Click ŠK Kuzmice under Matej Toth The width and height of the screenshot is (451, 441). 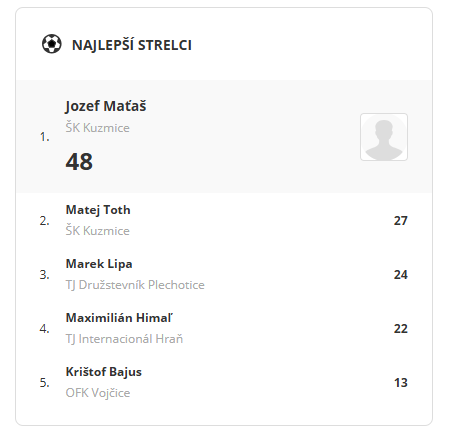coord(97,231)
